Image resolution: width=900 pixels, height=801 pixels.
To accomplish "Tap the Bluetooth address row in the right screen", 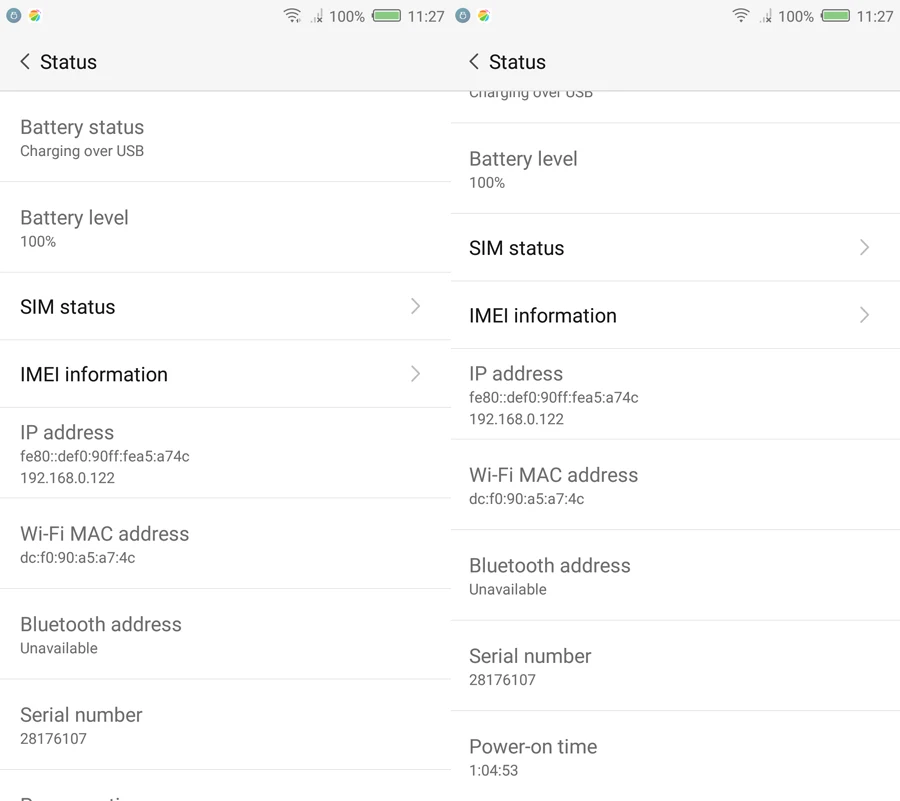I will coord(675,576).
